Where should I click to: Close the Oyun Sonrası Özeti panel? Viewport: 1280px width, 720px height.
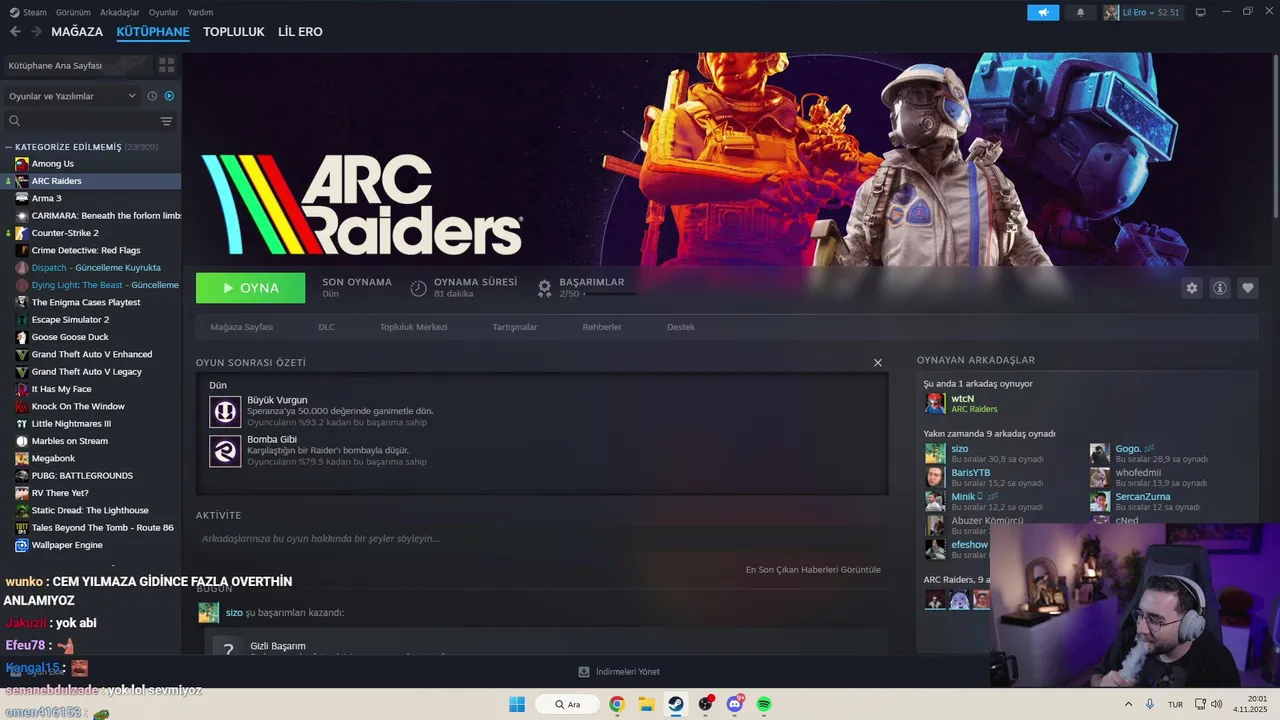point(878,363)
